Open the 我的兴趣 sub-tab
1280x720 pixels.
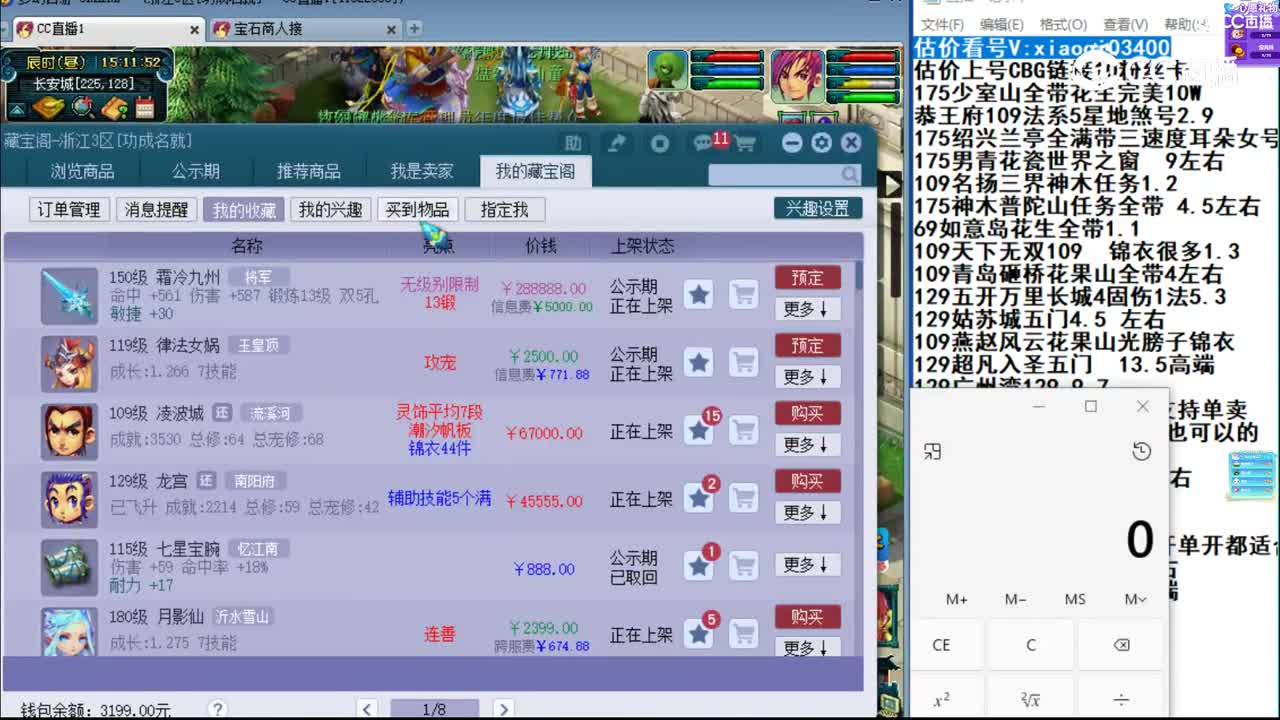click(x=330, y=209)
